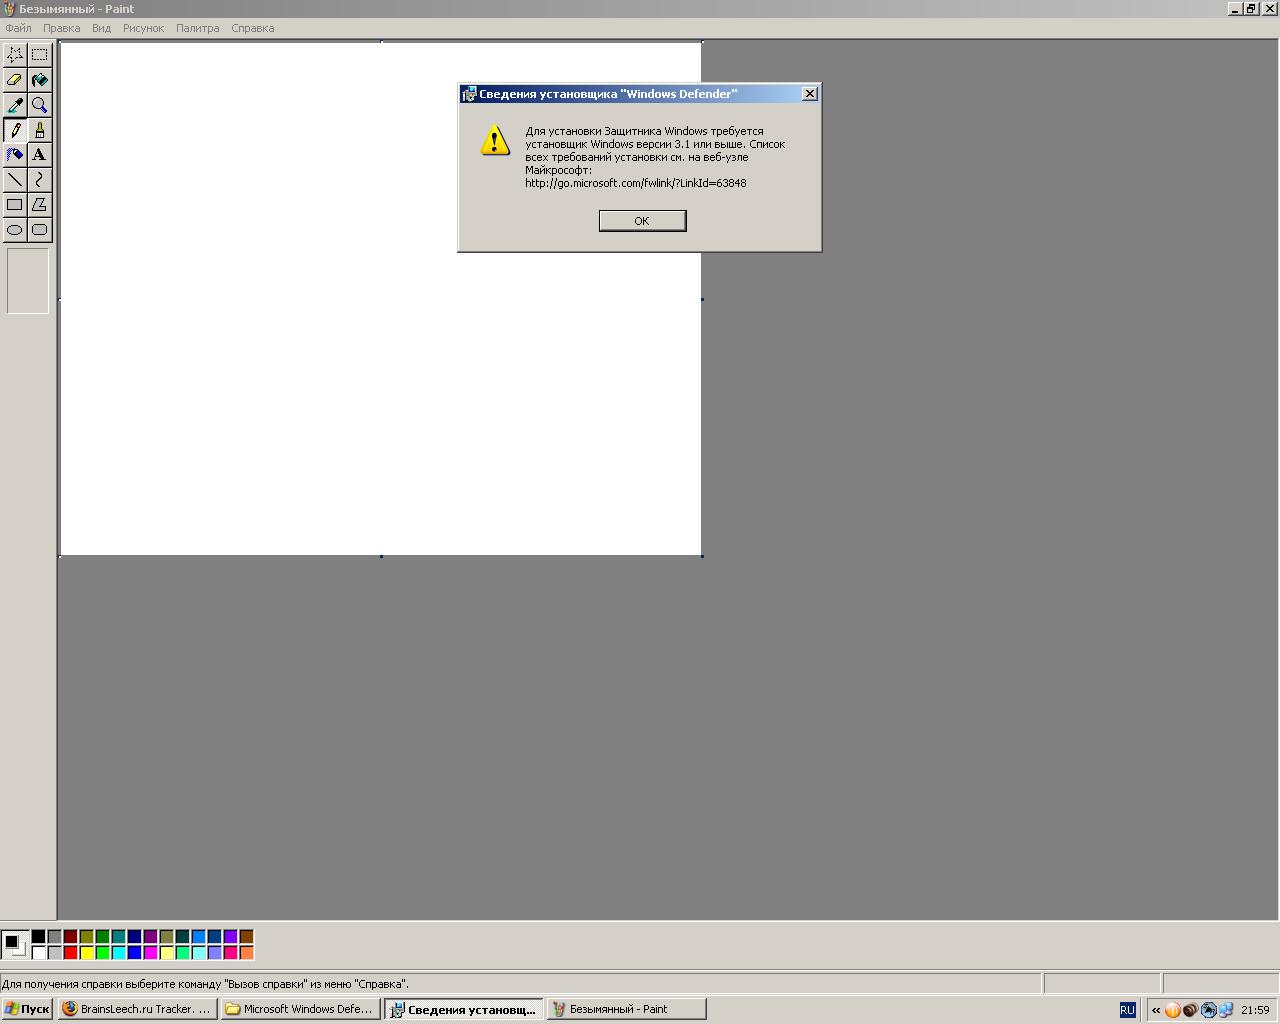Choose the cyan color swatch
This screenshot has height=1024, width=1280.
pos(118,953)
